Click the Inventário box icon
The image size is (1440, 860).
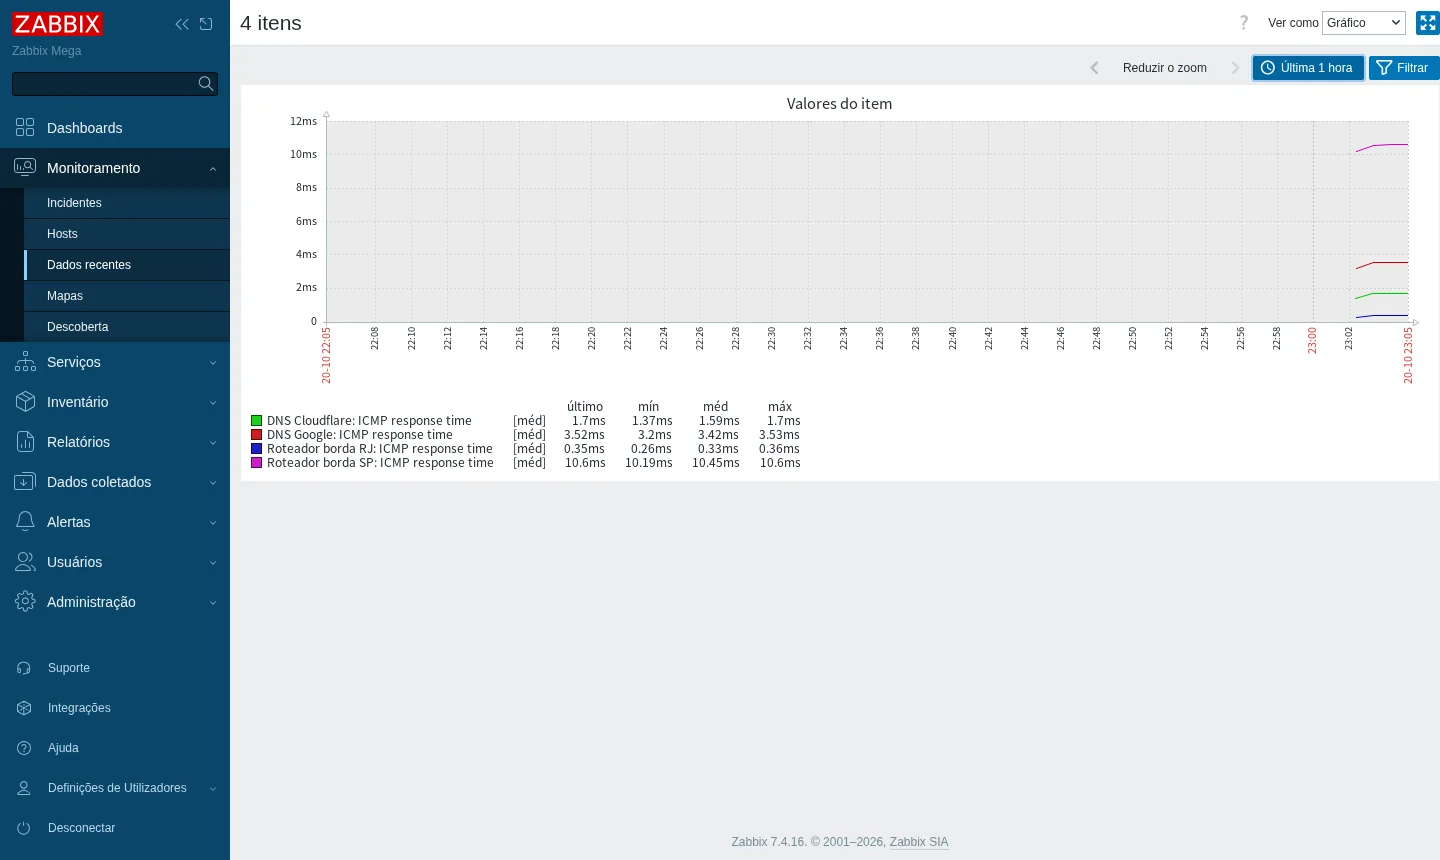[x=25, y=402]
